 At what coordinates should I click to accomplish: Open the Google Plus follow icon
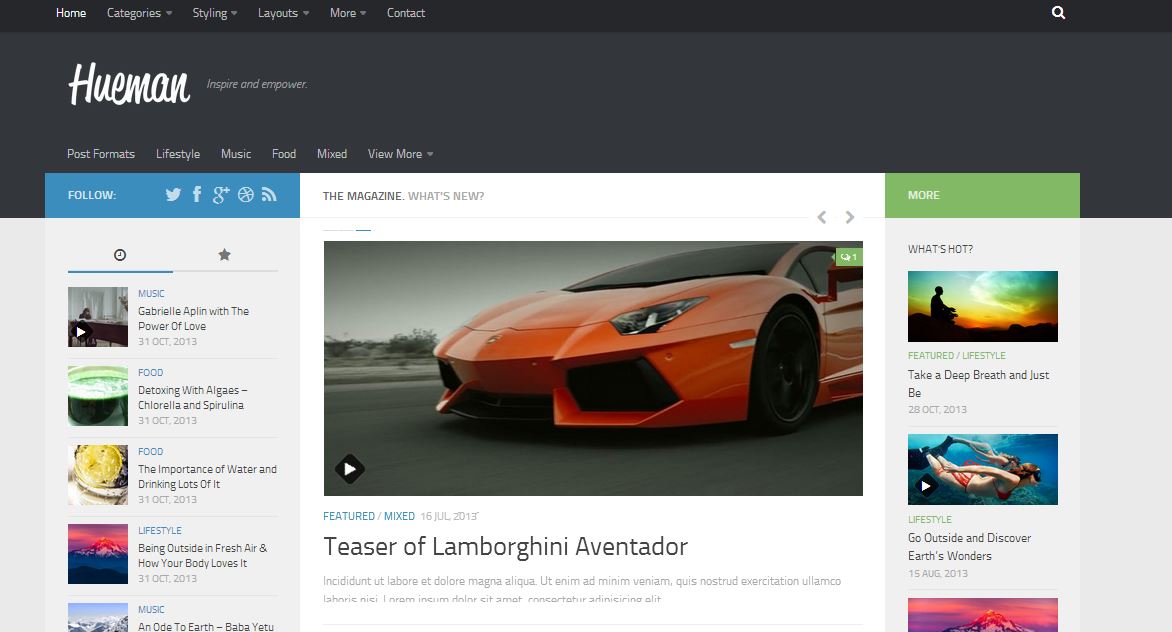pyautogui.click(x=220, y=194)
